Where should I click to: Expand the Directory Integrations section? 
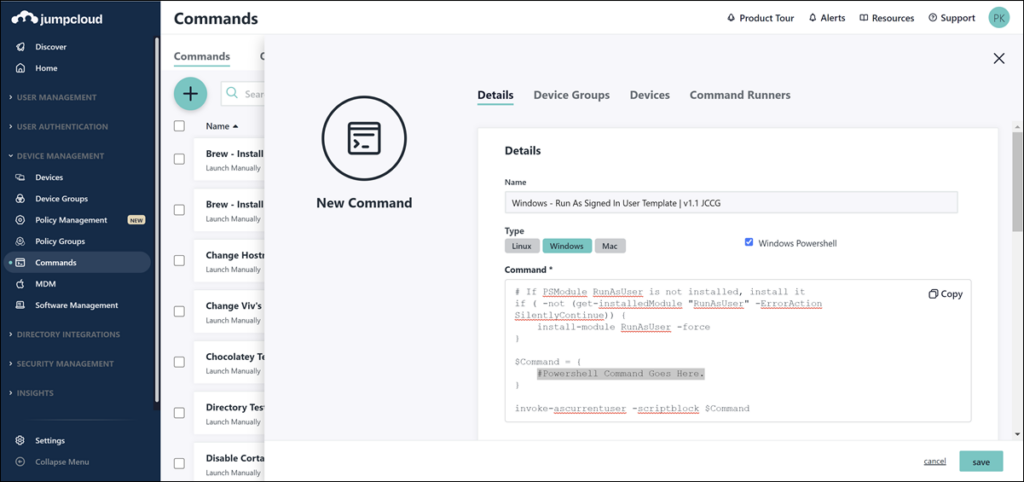click(68, 334)
